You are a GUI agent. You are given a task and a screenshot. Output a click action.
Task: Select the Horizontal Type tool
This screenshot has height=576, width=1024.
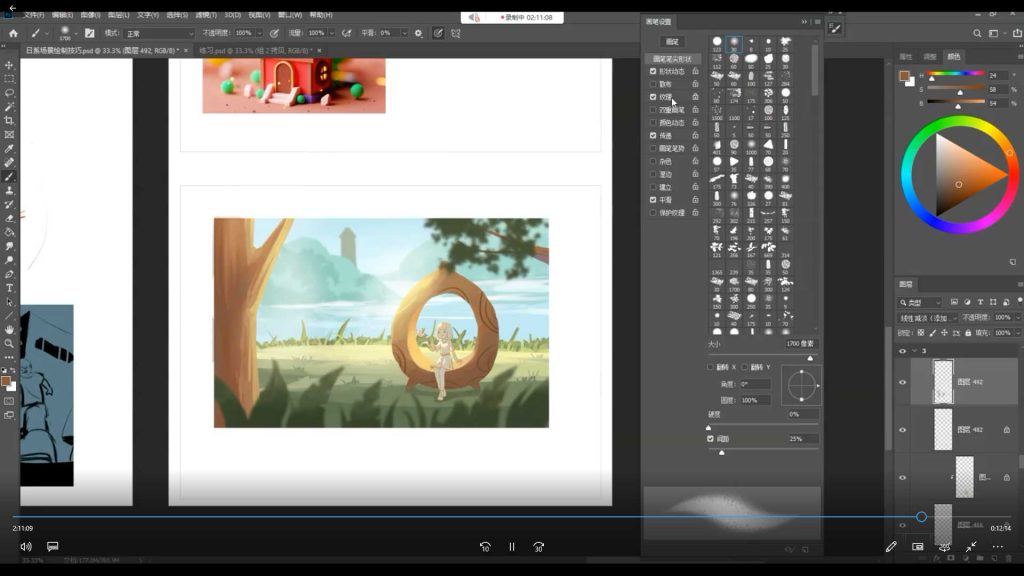(9, 287)
